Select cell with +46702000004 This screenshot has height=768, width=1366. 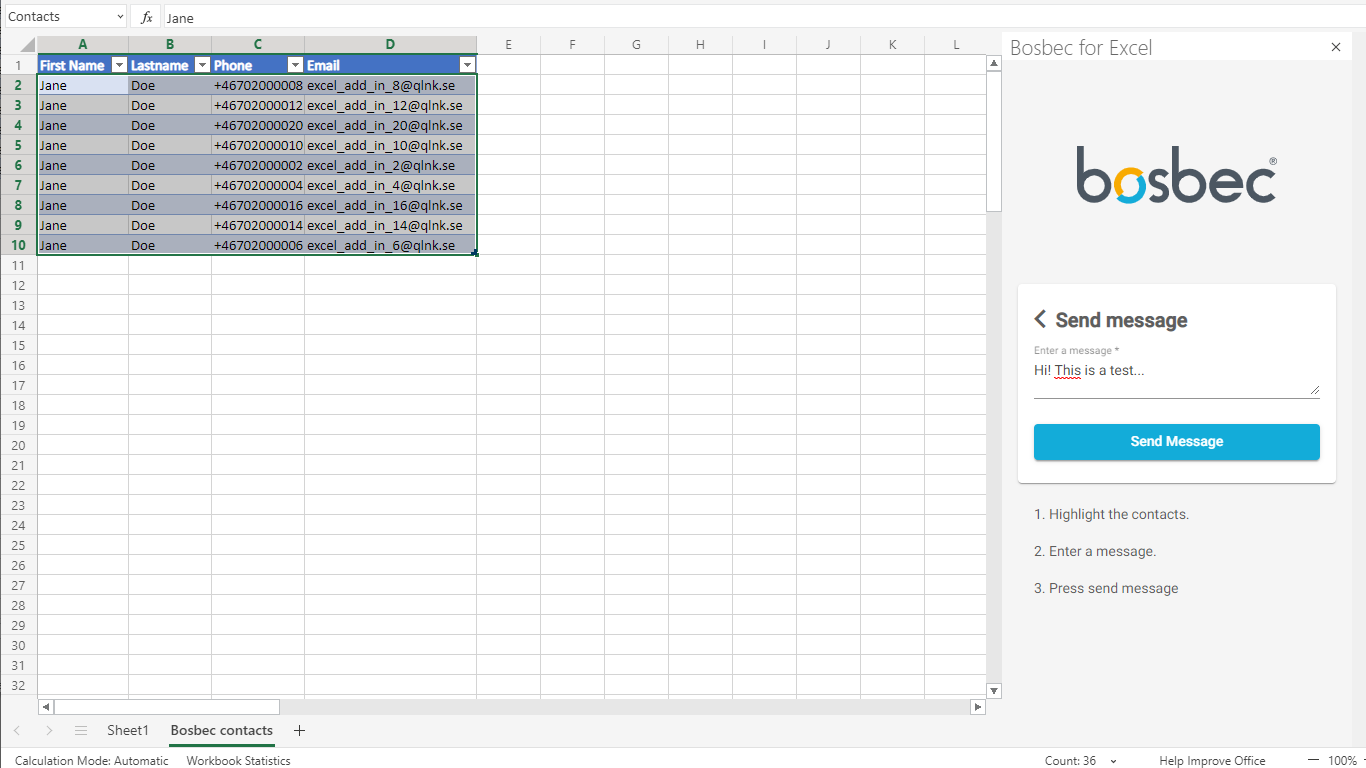point(258,185)
